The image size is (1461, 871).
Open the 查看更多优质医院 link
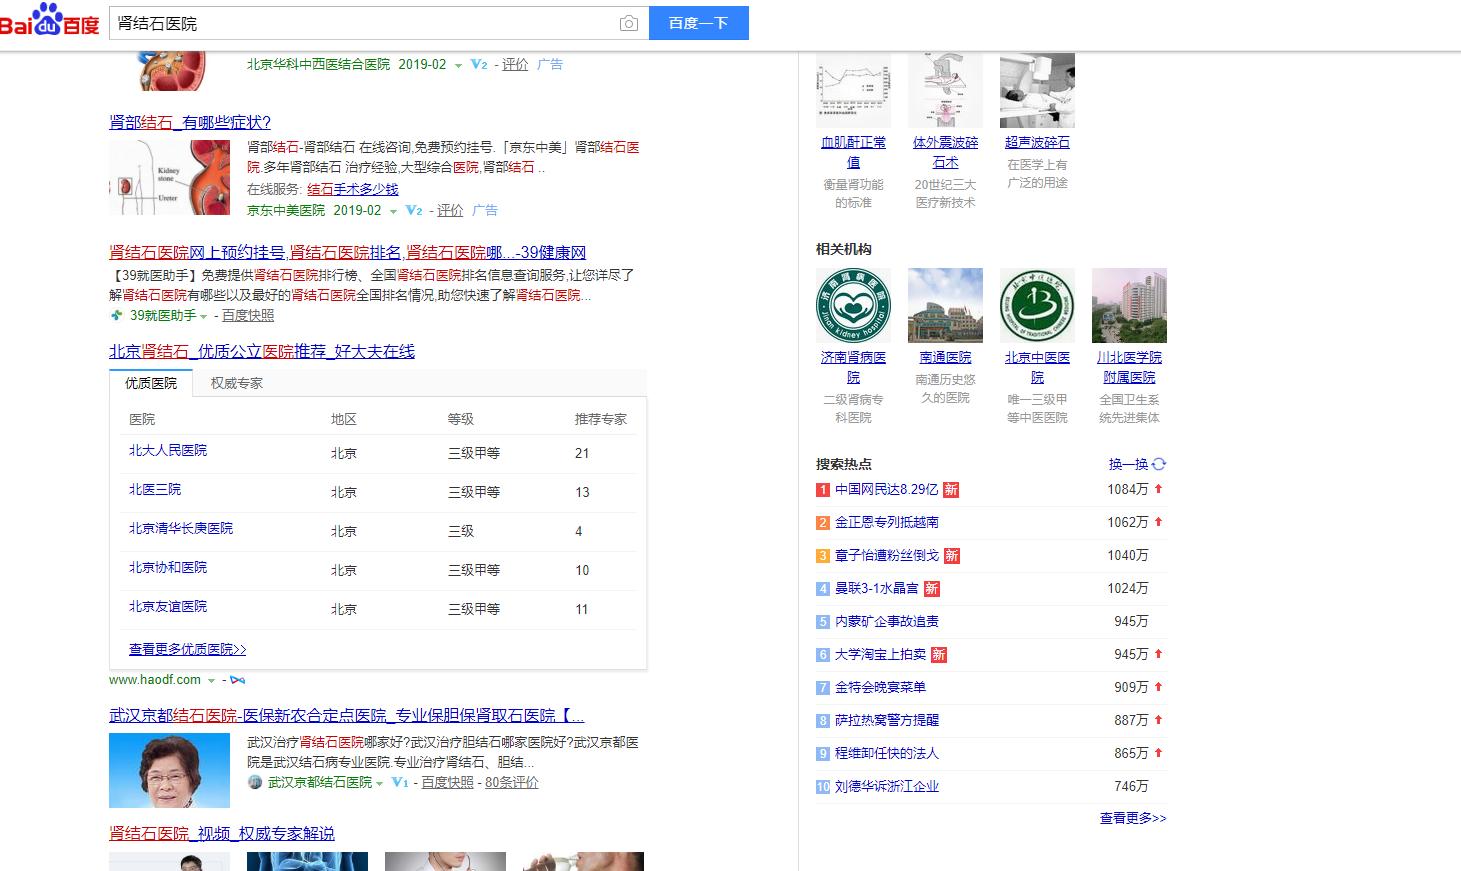point(186,648)
